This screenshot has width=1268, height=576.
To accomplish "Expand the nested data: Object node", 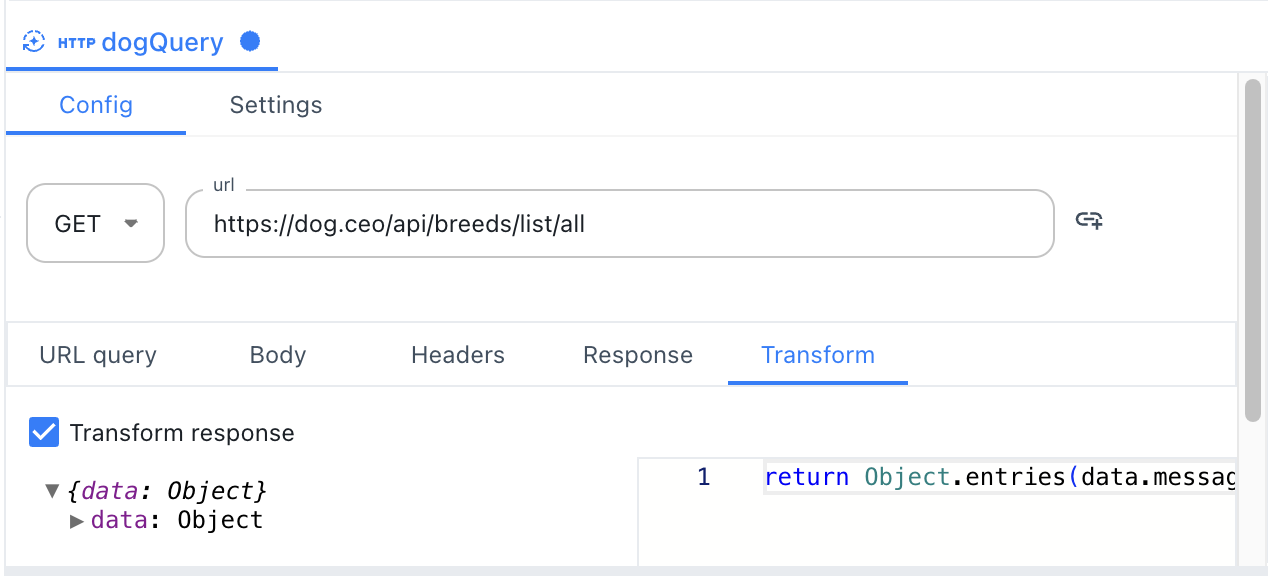I will tap(77, 521).
